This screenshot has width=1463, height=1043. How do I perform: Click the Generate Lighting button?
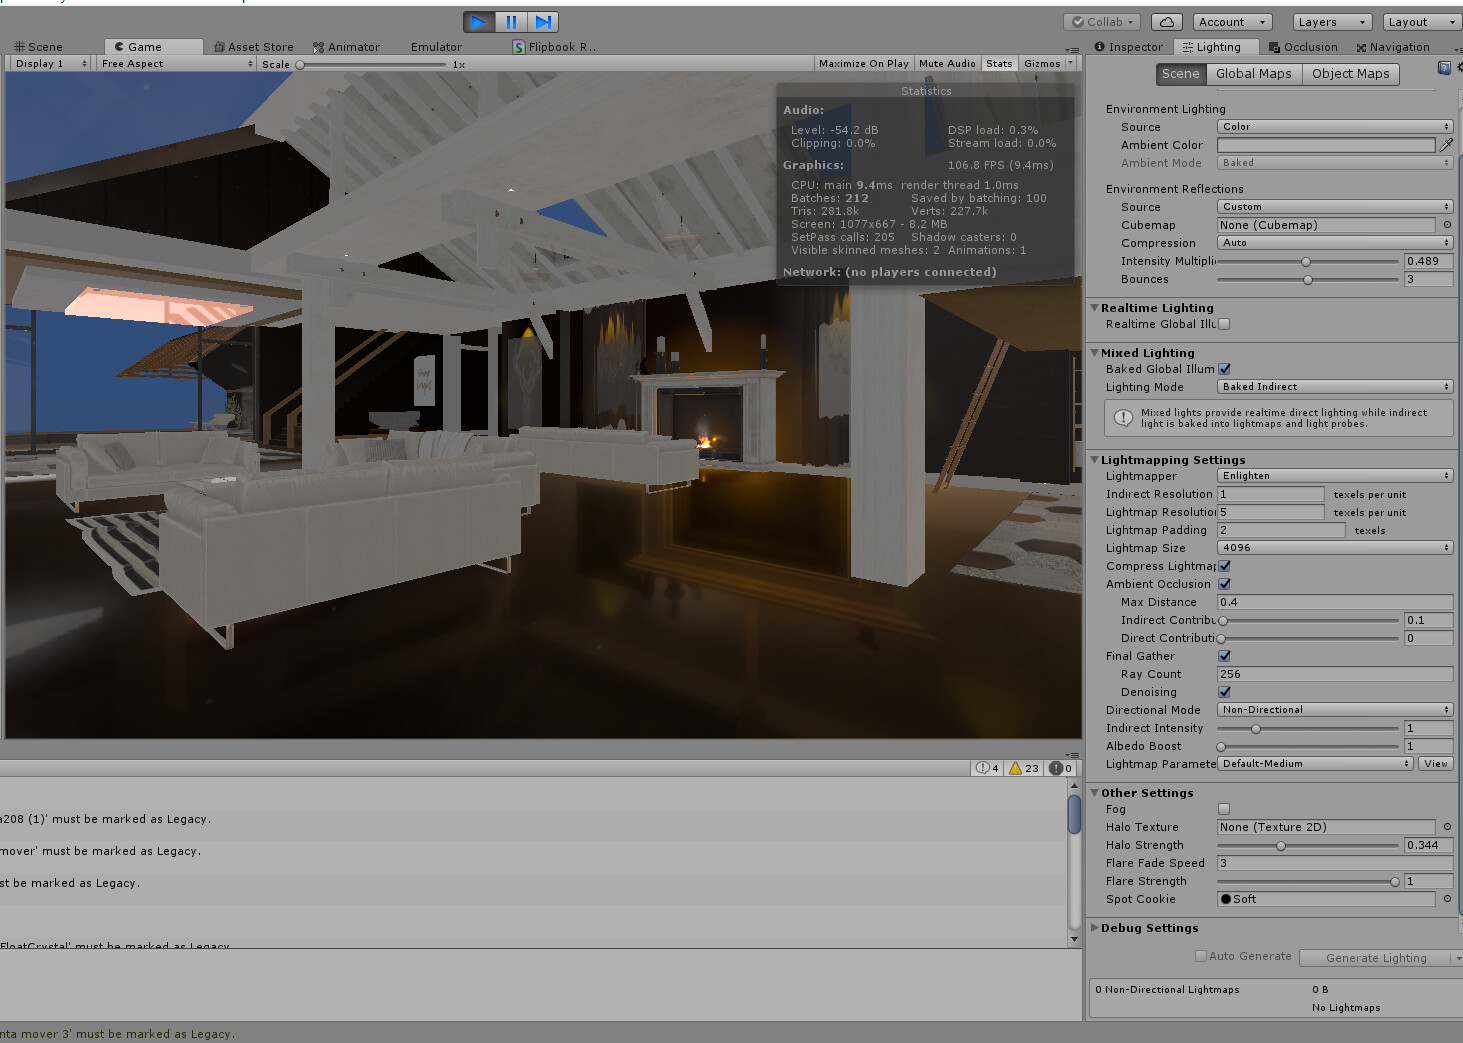(1377, 957)
